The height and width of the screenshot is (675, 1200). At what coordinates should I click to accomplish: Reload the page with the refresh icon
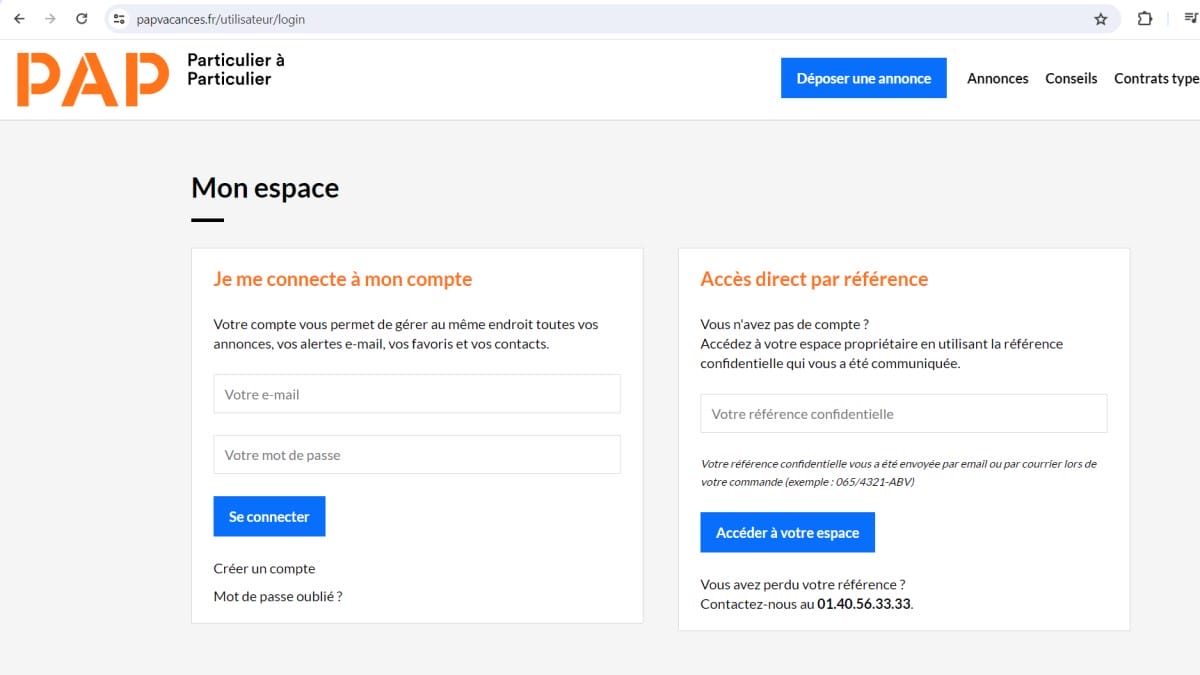(x=82, y=19)
